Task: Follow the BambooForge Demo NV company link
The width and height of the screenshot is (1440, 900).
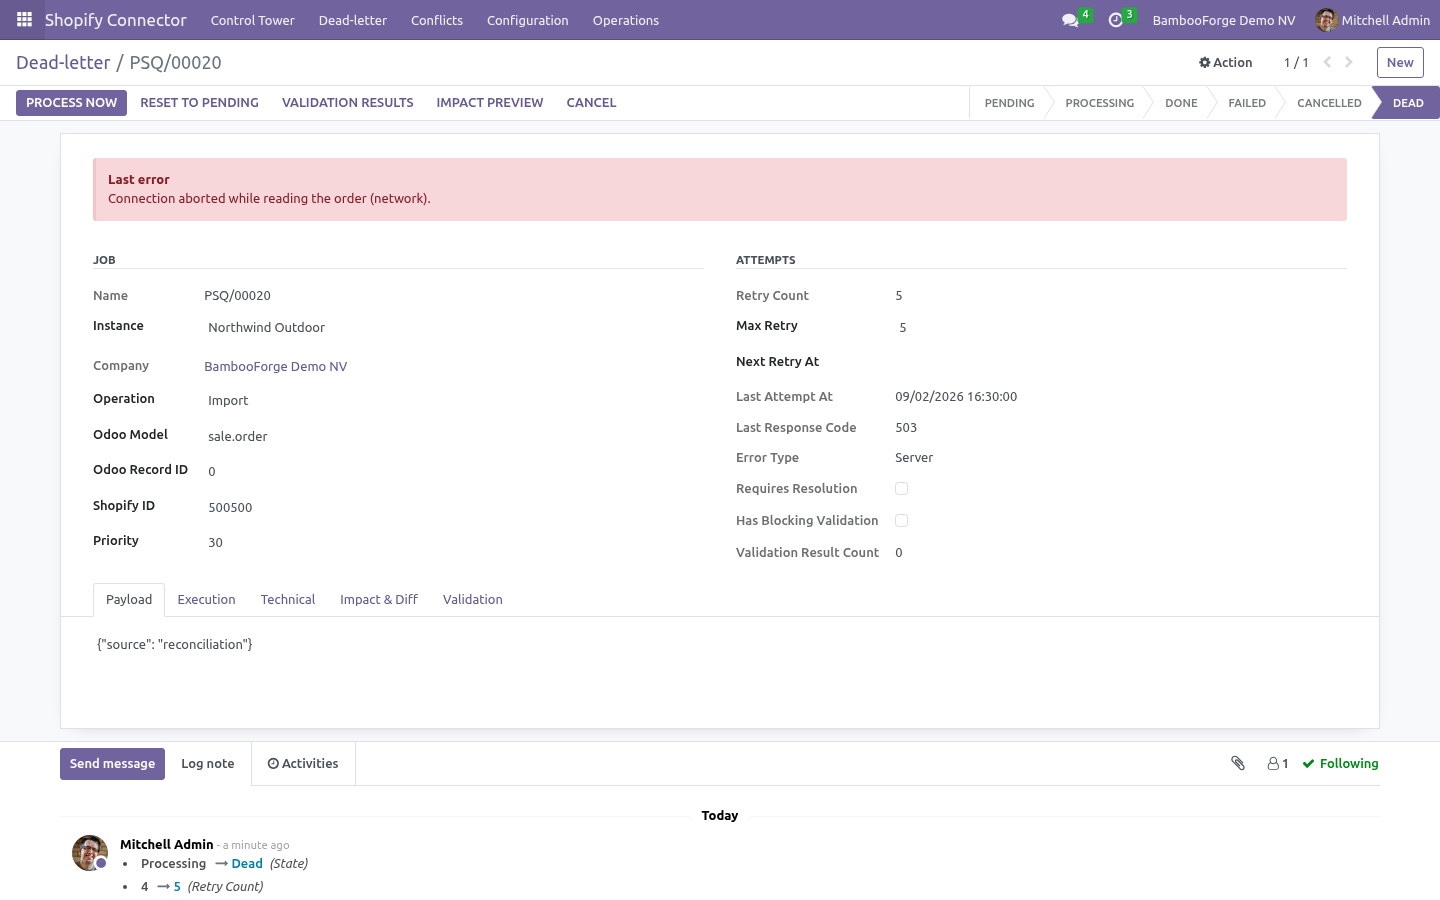Action: pyautogui.click(x=276, y=367)
